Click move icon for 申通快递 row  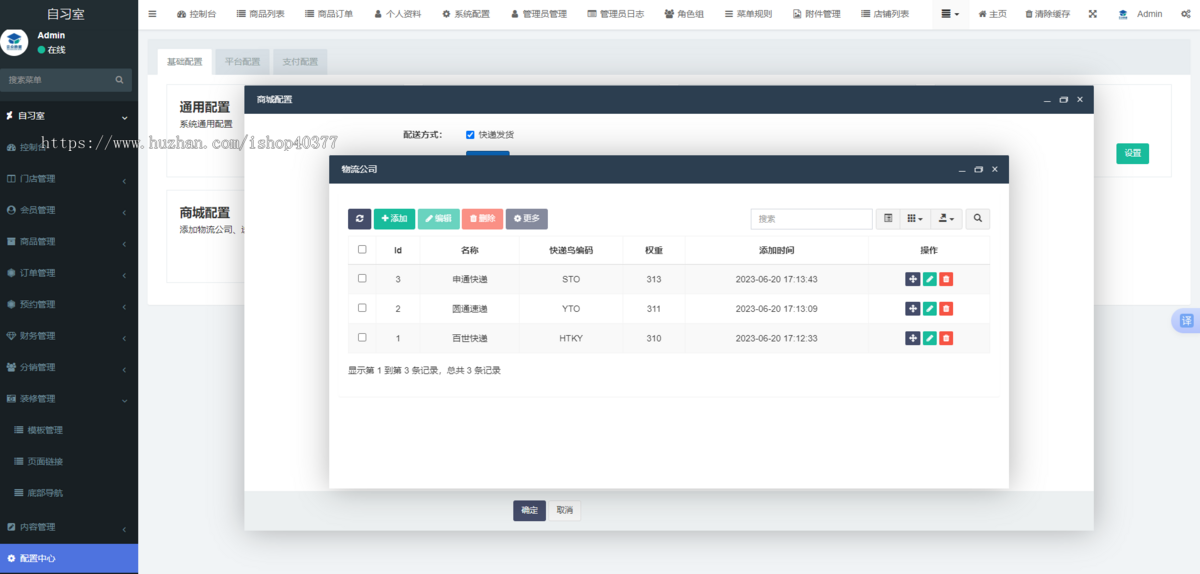coord(912,279)
